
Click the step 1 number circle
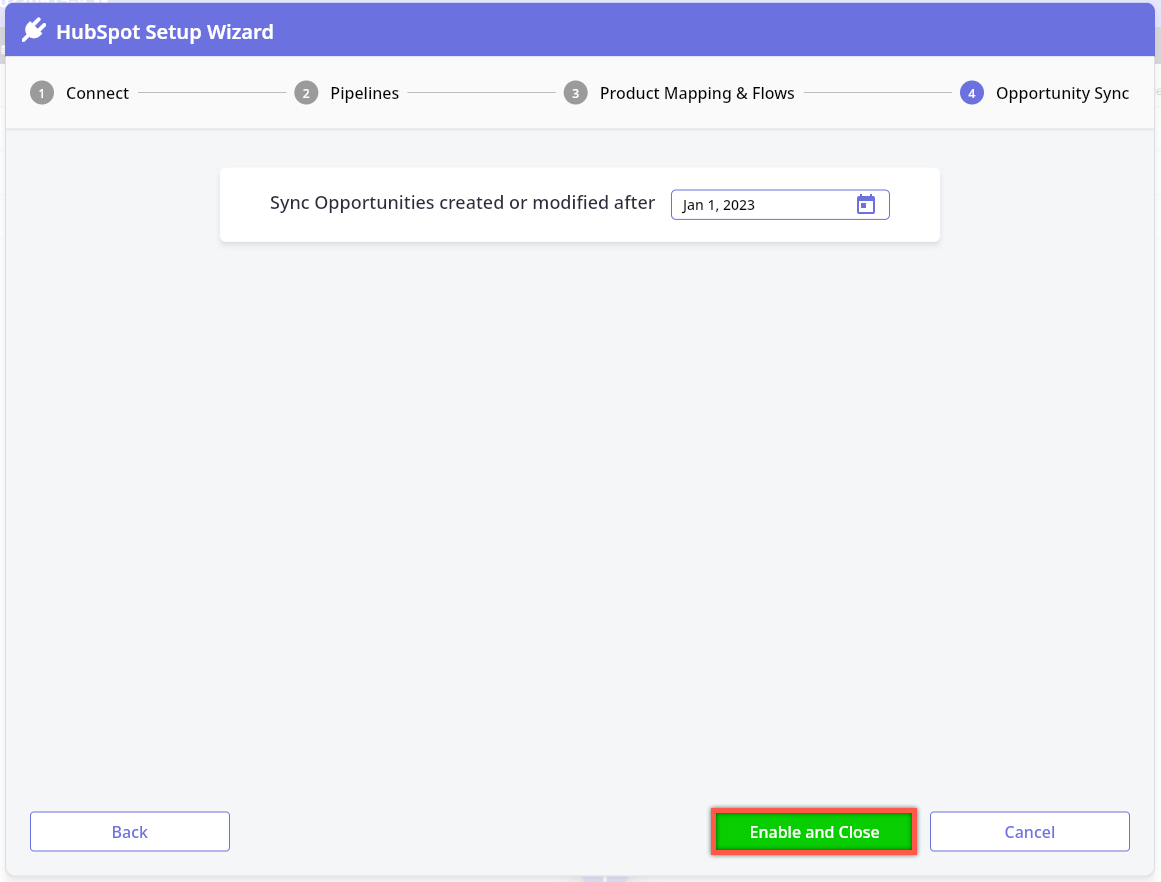41,93
